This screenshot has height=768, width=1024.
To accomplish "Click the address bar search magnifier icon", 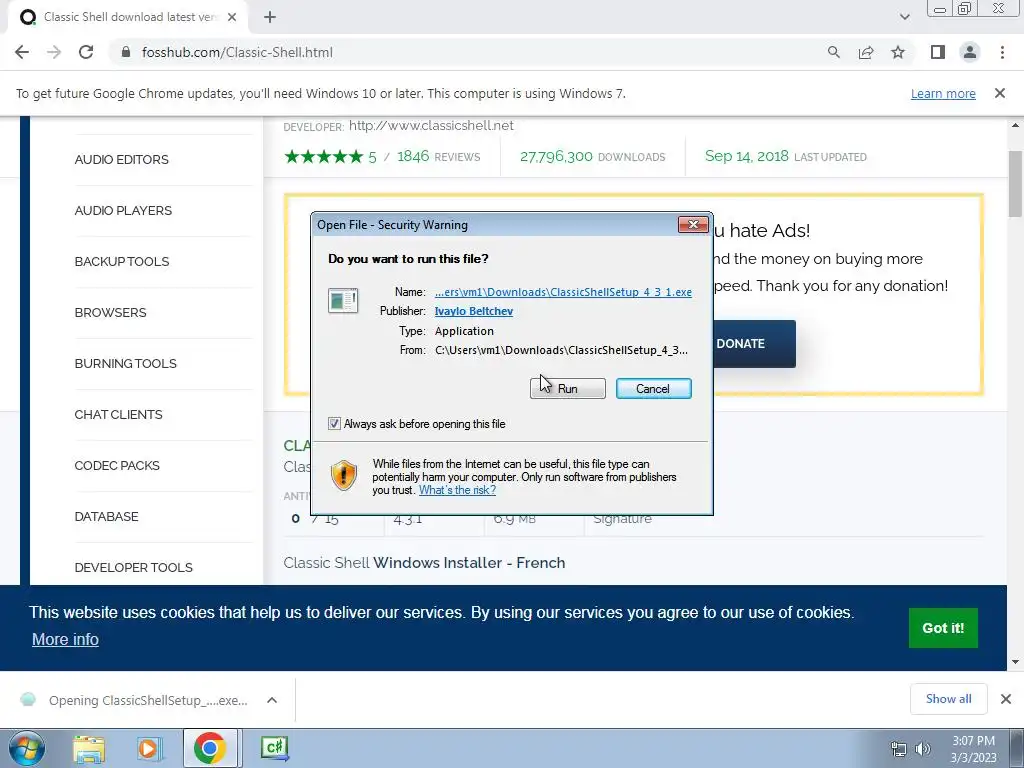I will pyautogui.click(x=834, y=52).
